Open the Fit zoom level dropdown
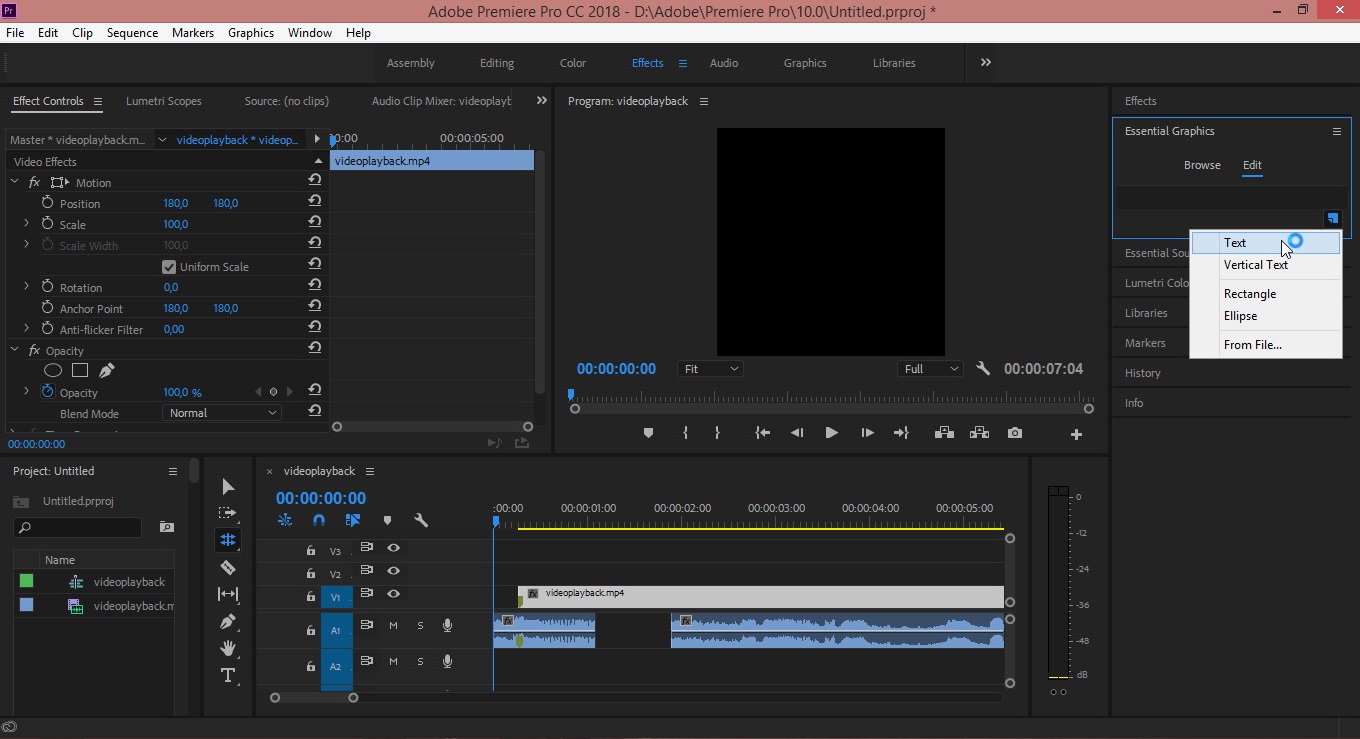The image size is (1360, 739). 711,369
